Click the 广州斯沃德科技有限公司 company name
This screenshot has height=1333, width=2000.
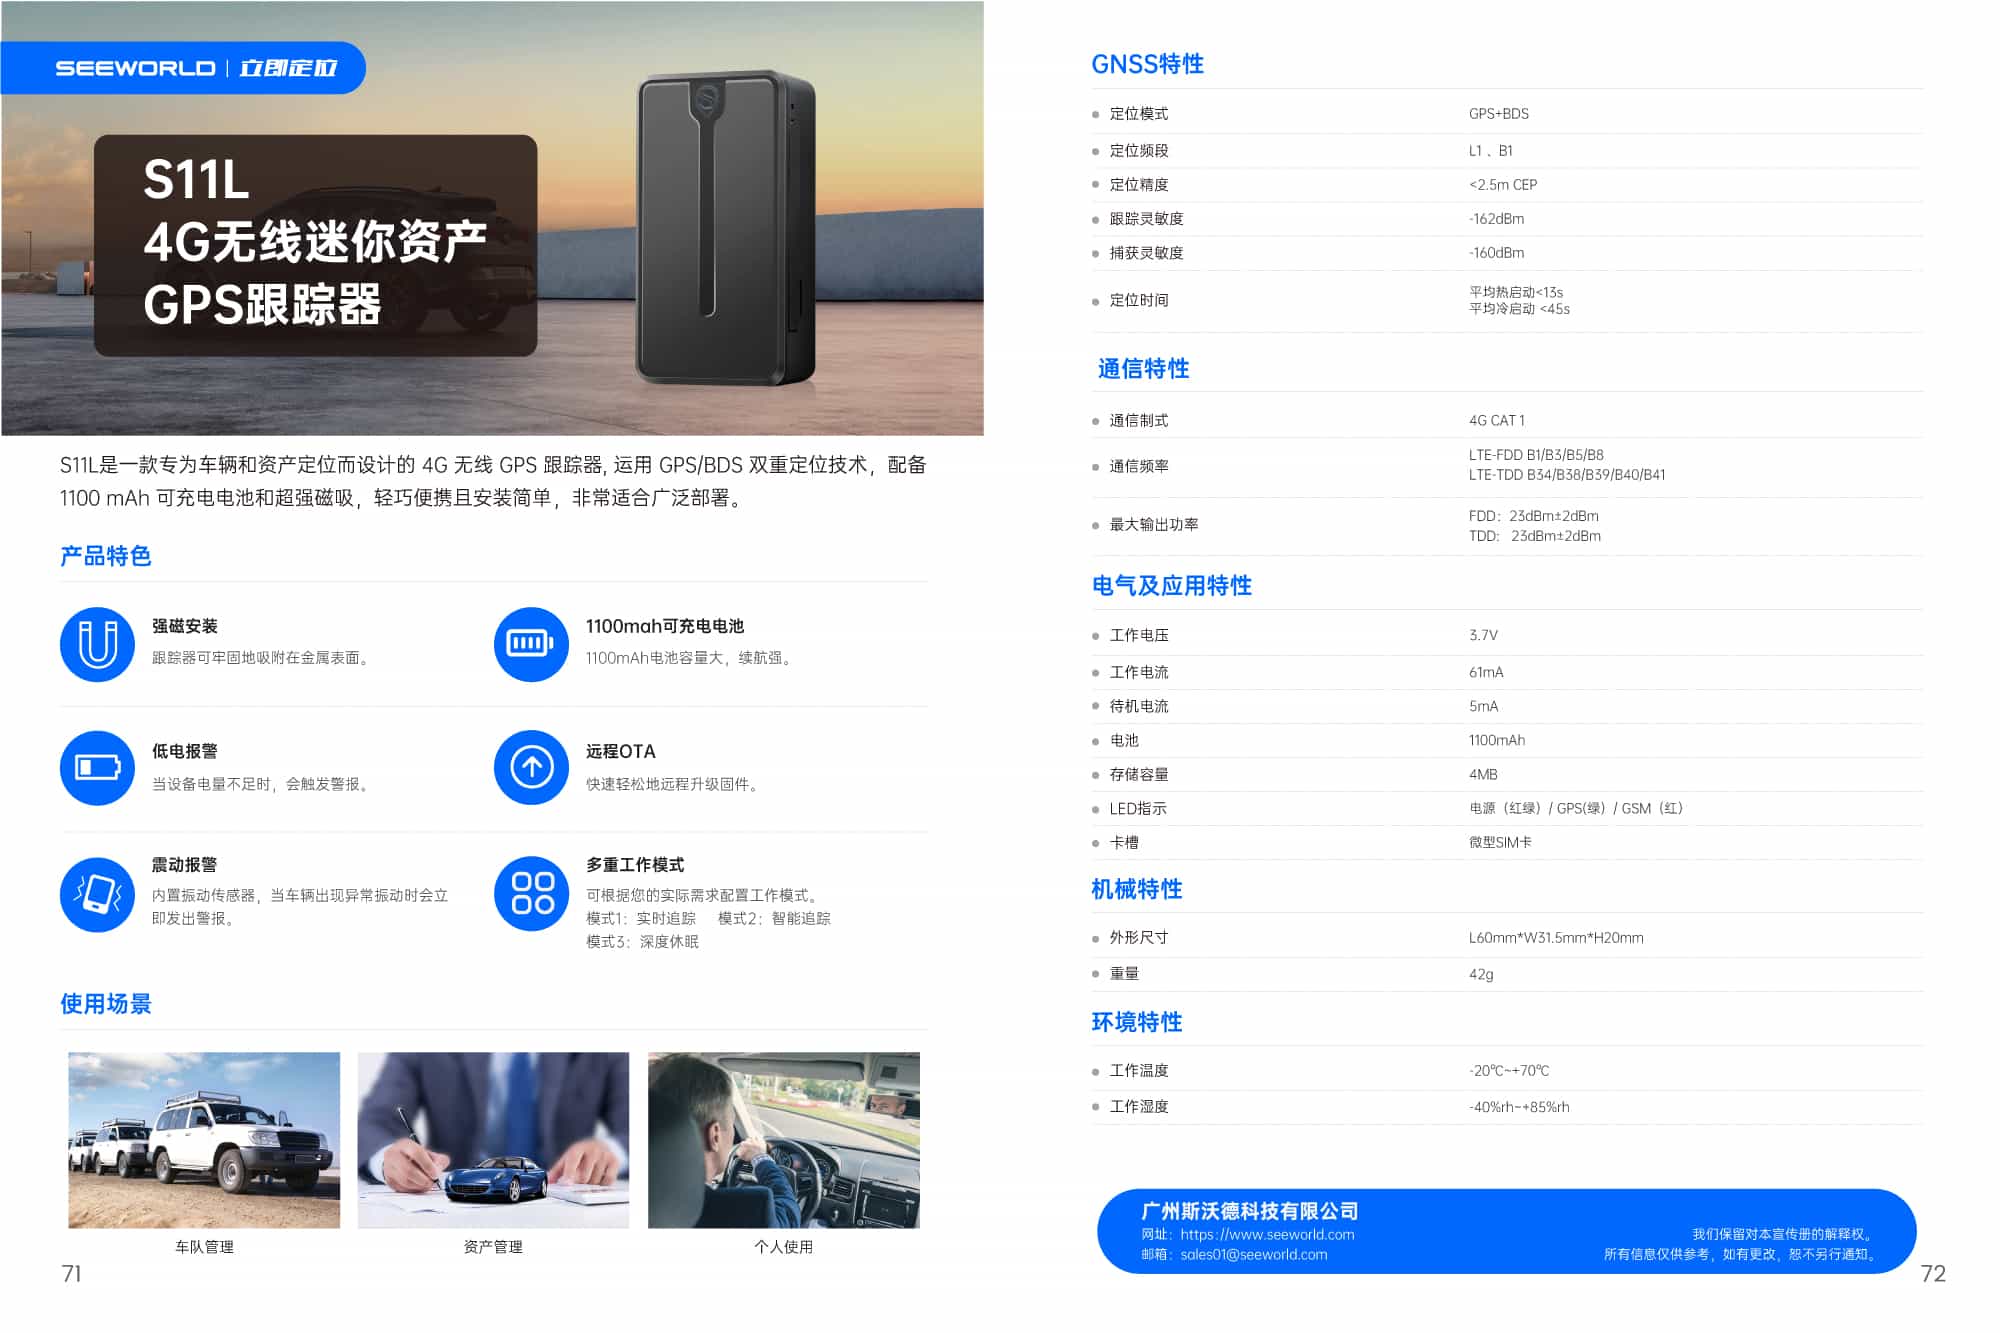point(1249,1211)
